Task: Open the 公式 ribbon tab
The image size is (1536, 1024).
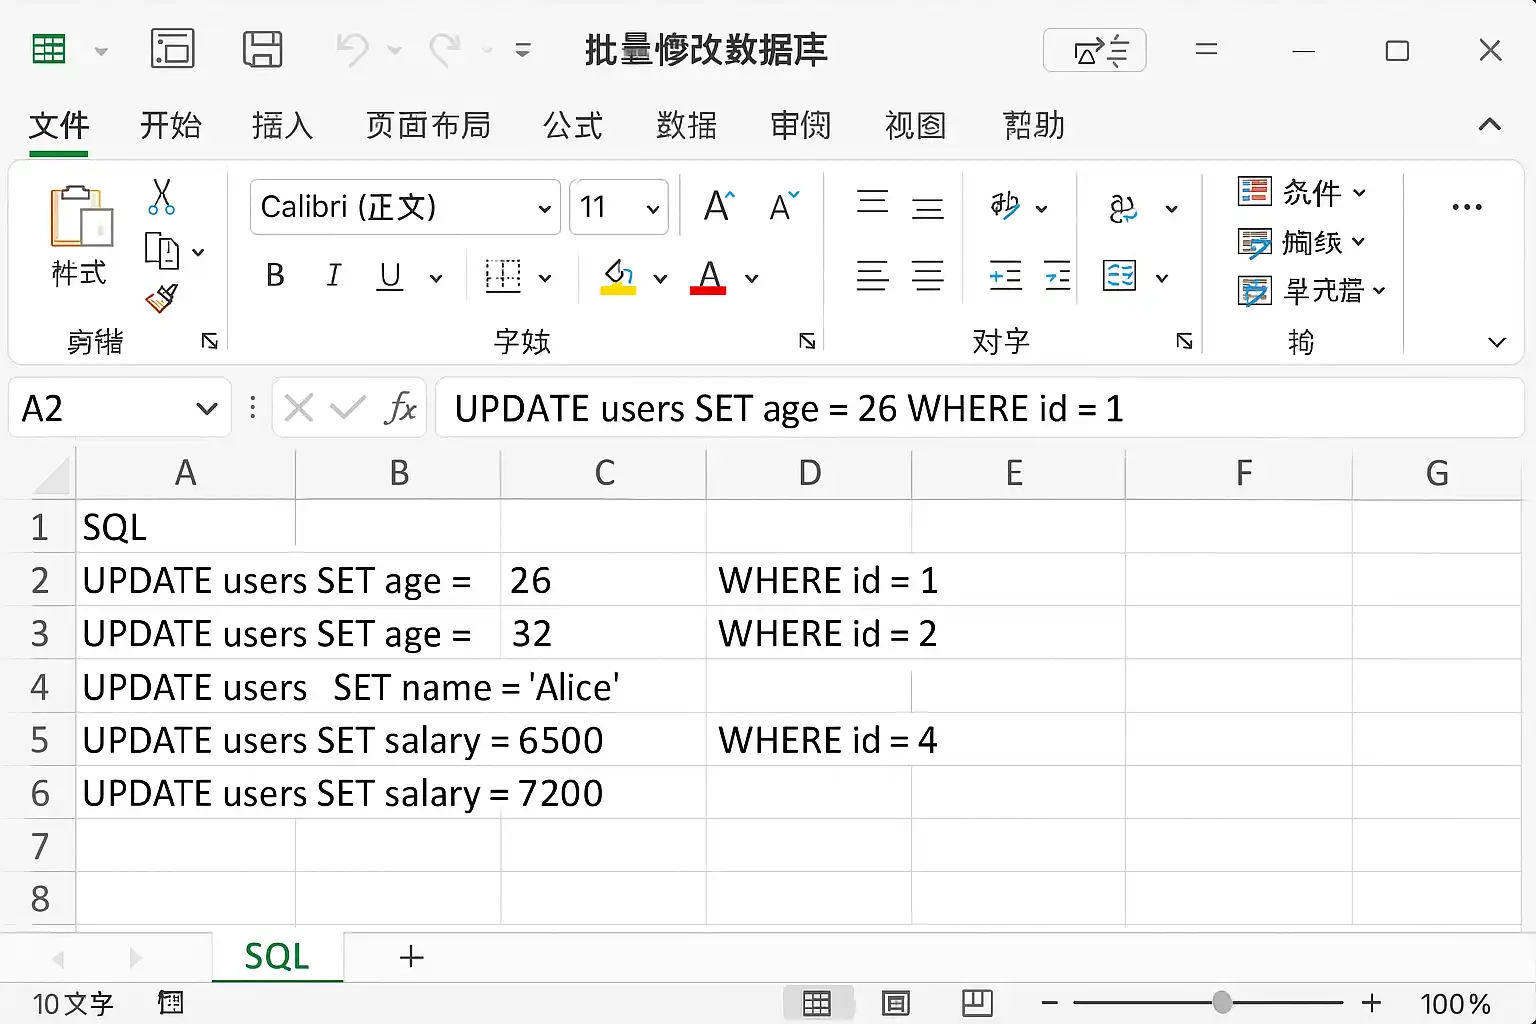Action: [573, 125]
